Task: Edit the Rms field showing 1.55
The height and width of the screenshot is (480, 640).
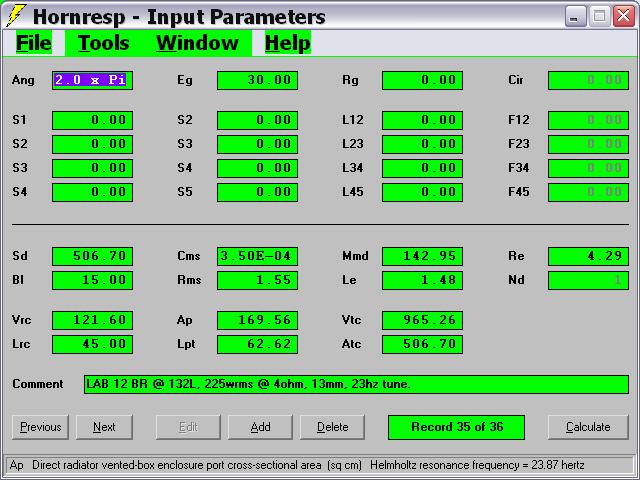Action: [257, 280]
